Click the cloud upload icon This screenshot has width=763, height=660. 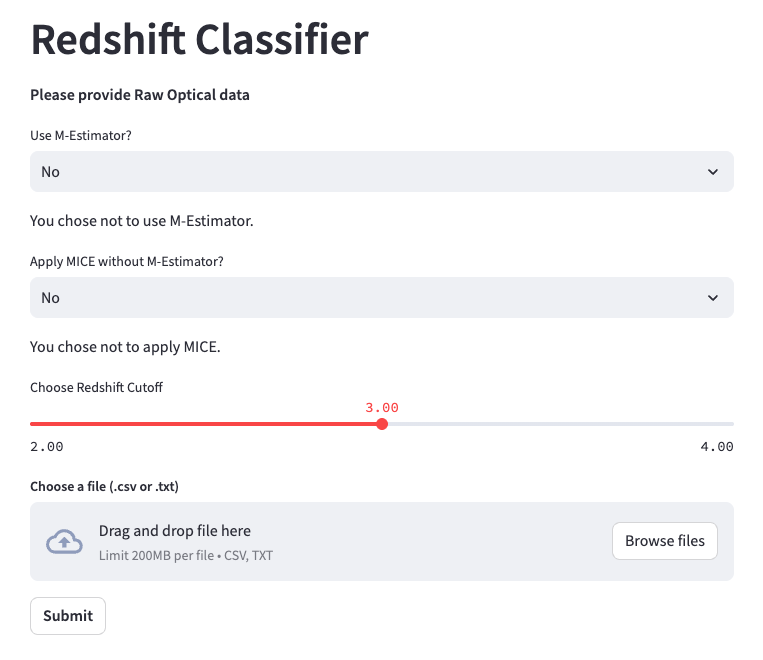(64, 541)
